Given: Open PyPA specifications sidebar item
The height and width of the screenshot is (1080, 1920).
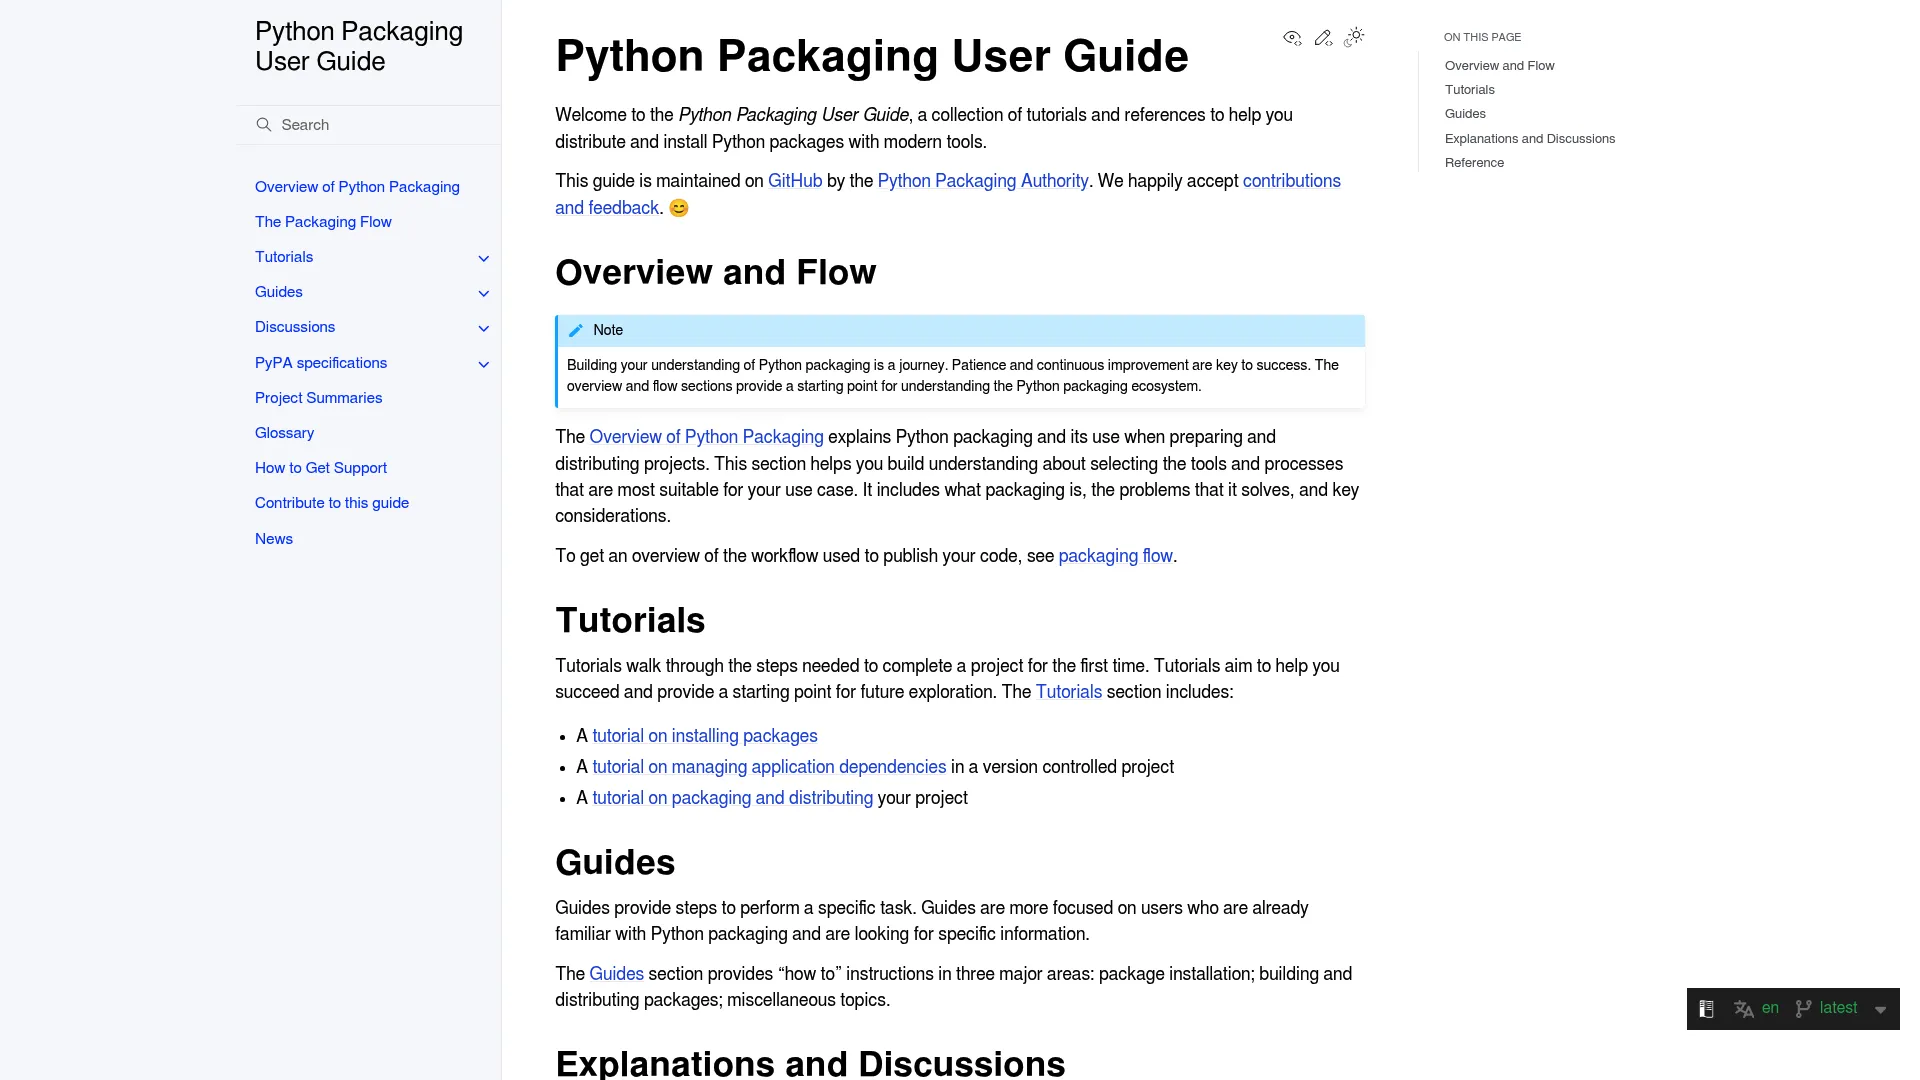Looking at the screenshot, I should pos(321,363).
